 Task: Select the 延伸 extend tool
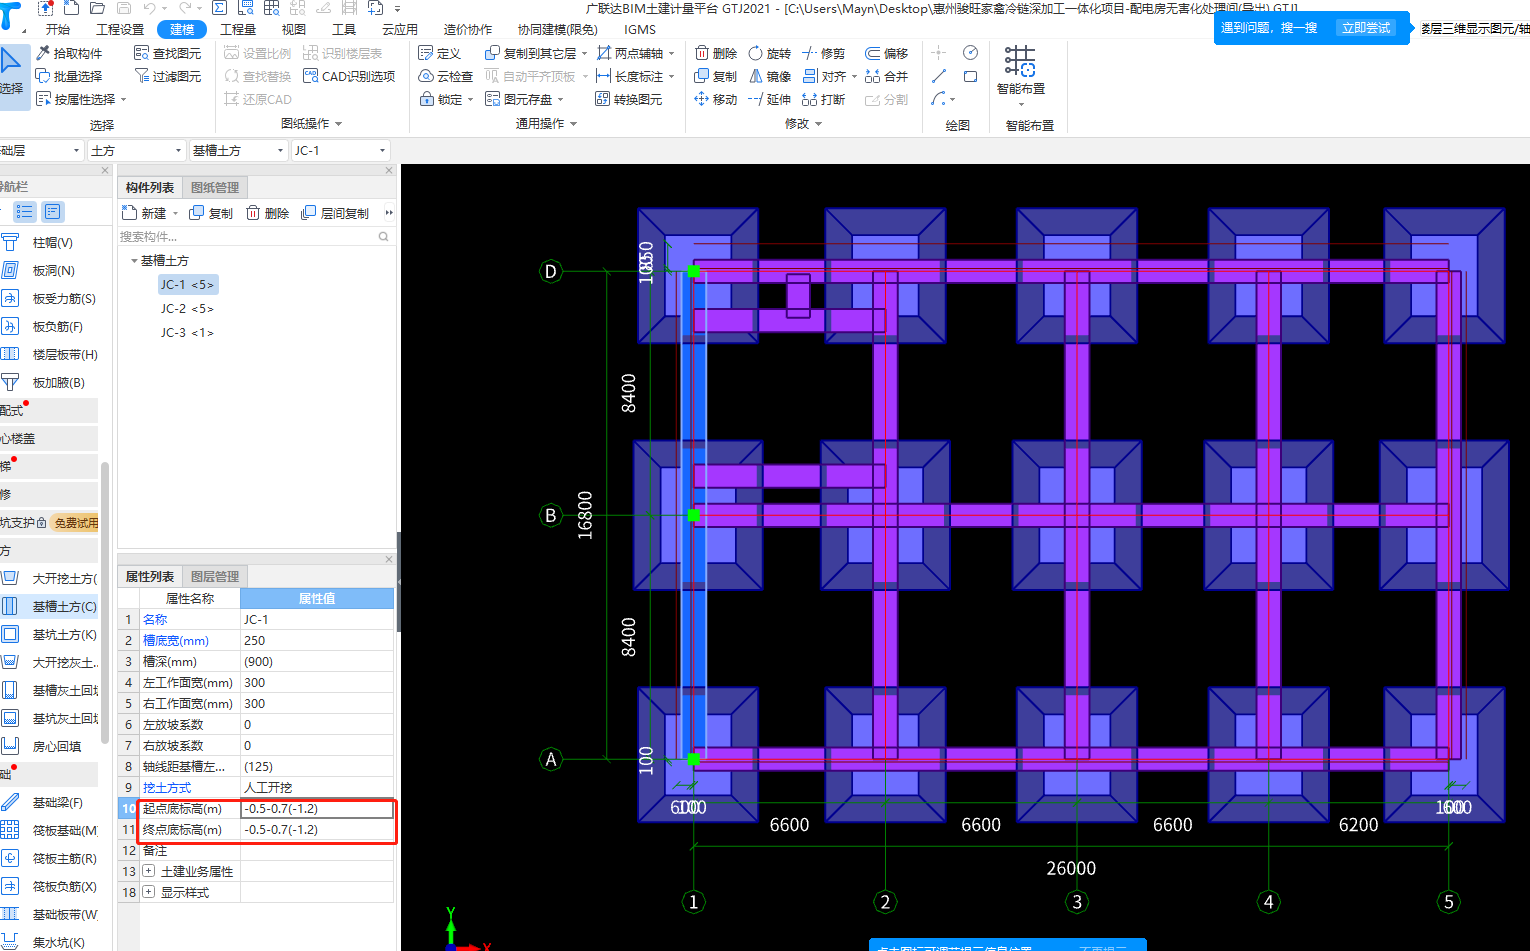click(769, 99)
